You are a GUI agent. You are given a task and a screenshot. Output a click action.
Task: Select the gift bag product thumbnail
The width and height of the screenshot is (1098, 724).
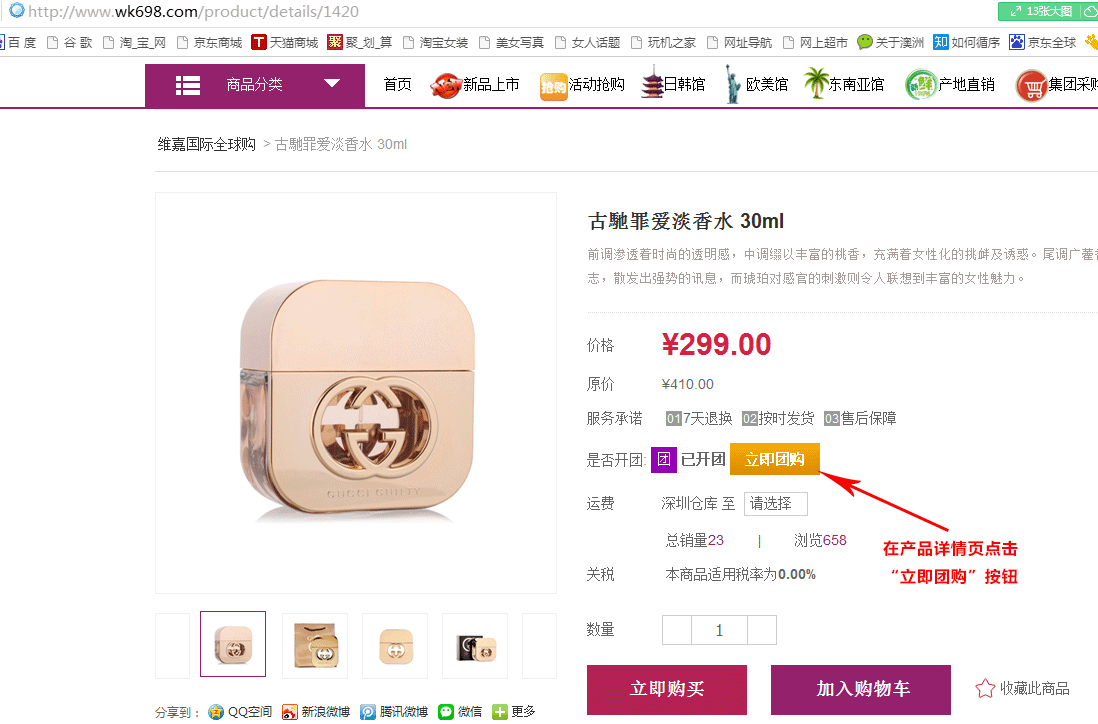tap(315, 646)
